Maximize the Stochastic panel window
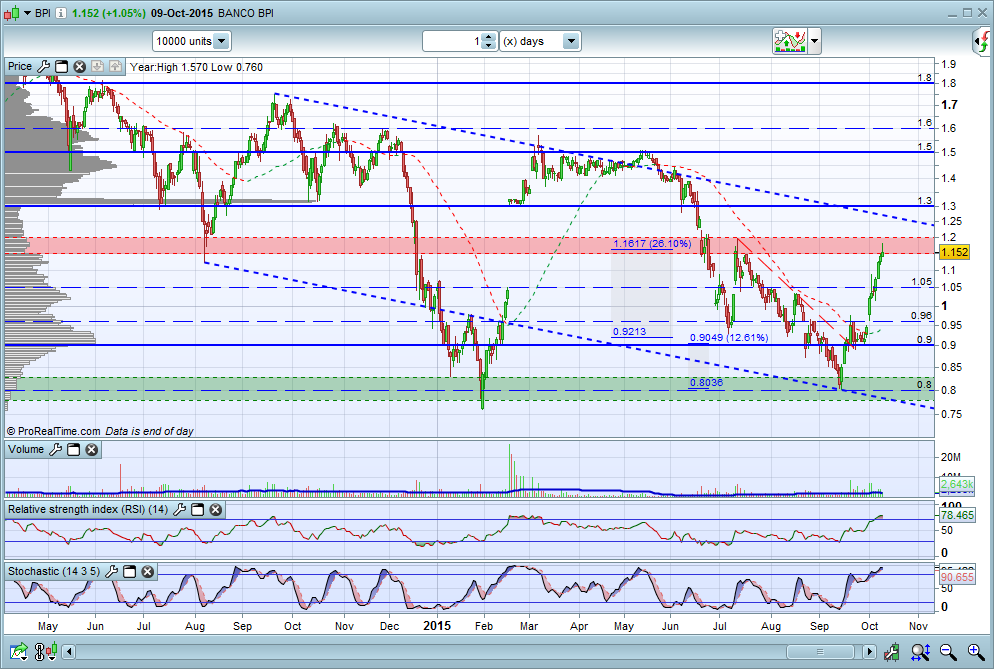The width and height of the screenshot is (994, 669). click(x=130, y=571)
